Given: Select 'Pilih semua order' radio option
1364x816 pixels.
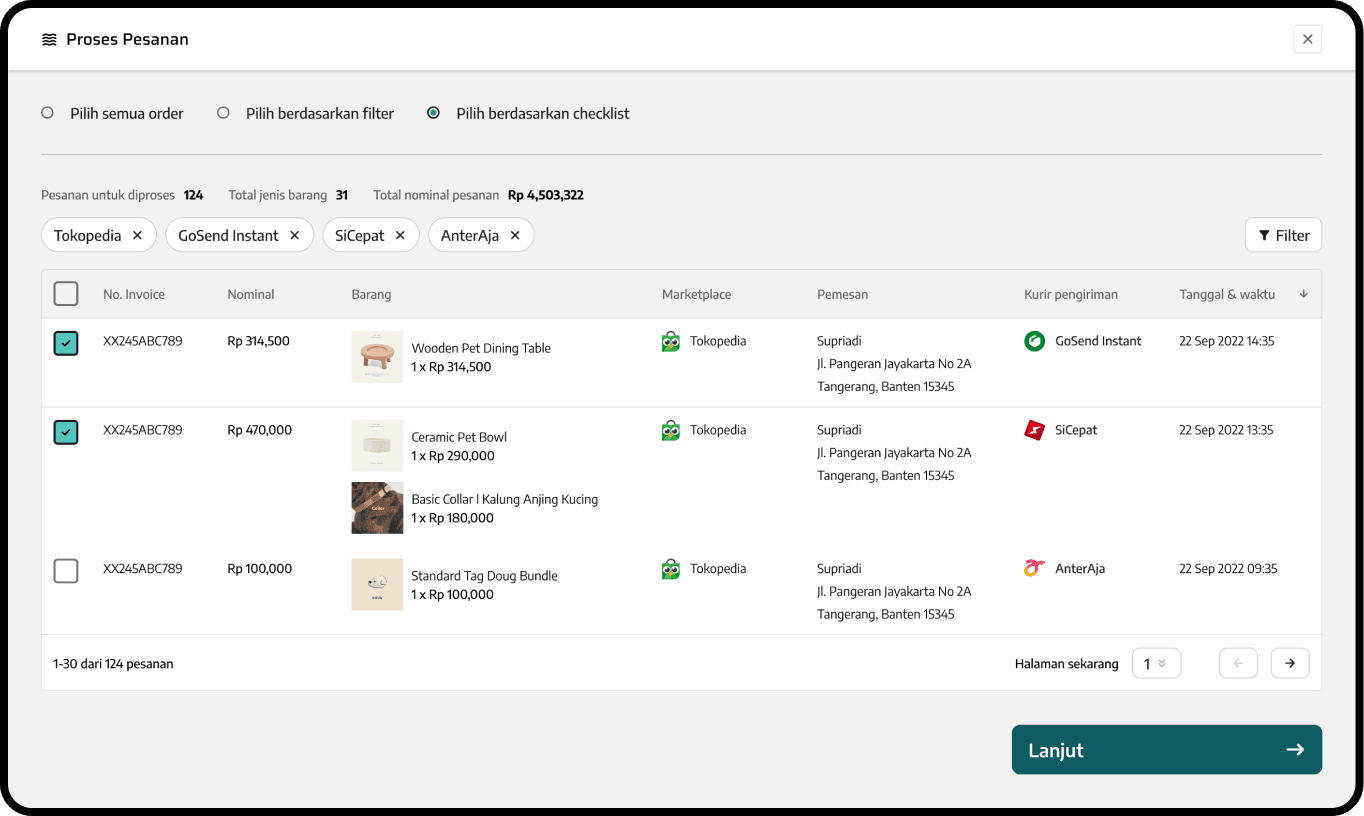Looking at the screenshot, I should 47,113.
